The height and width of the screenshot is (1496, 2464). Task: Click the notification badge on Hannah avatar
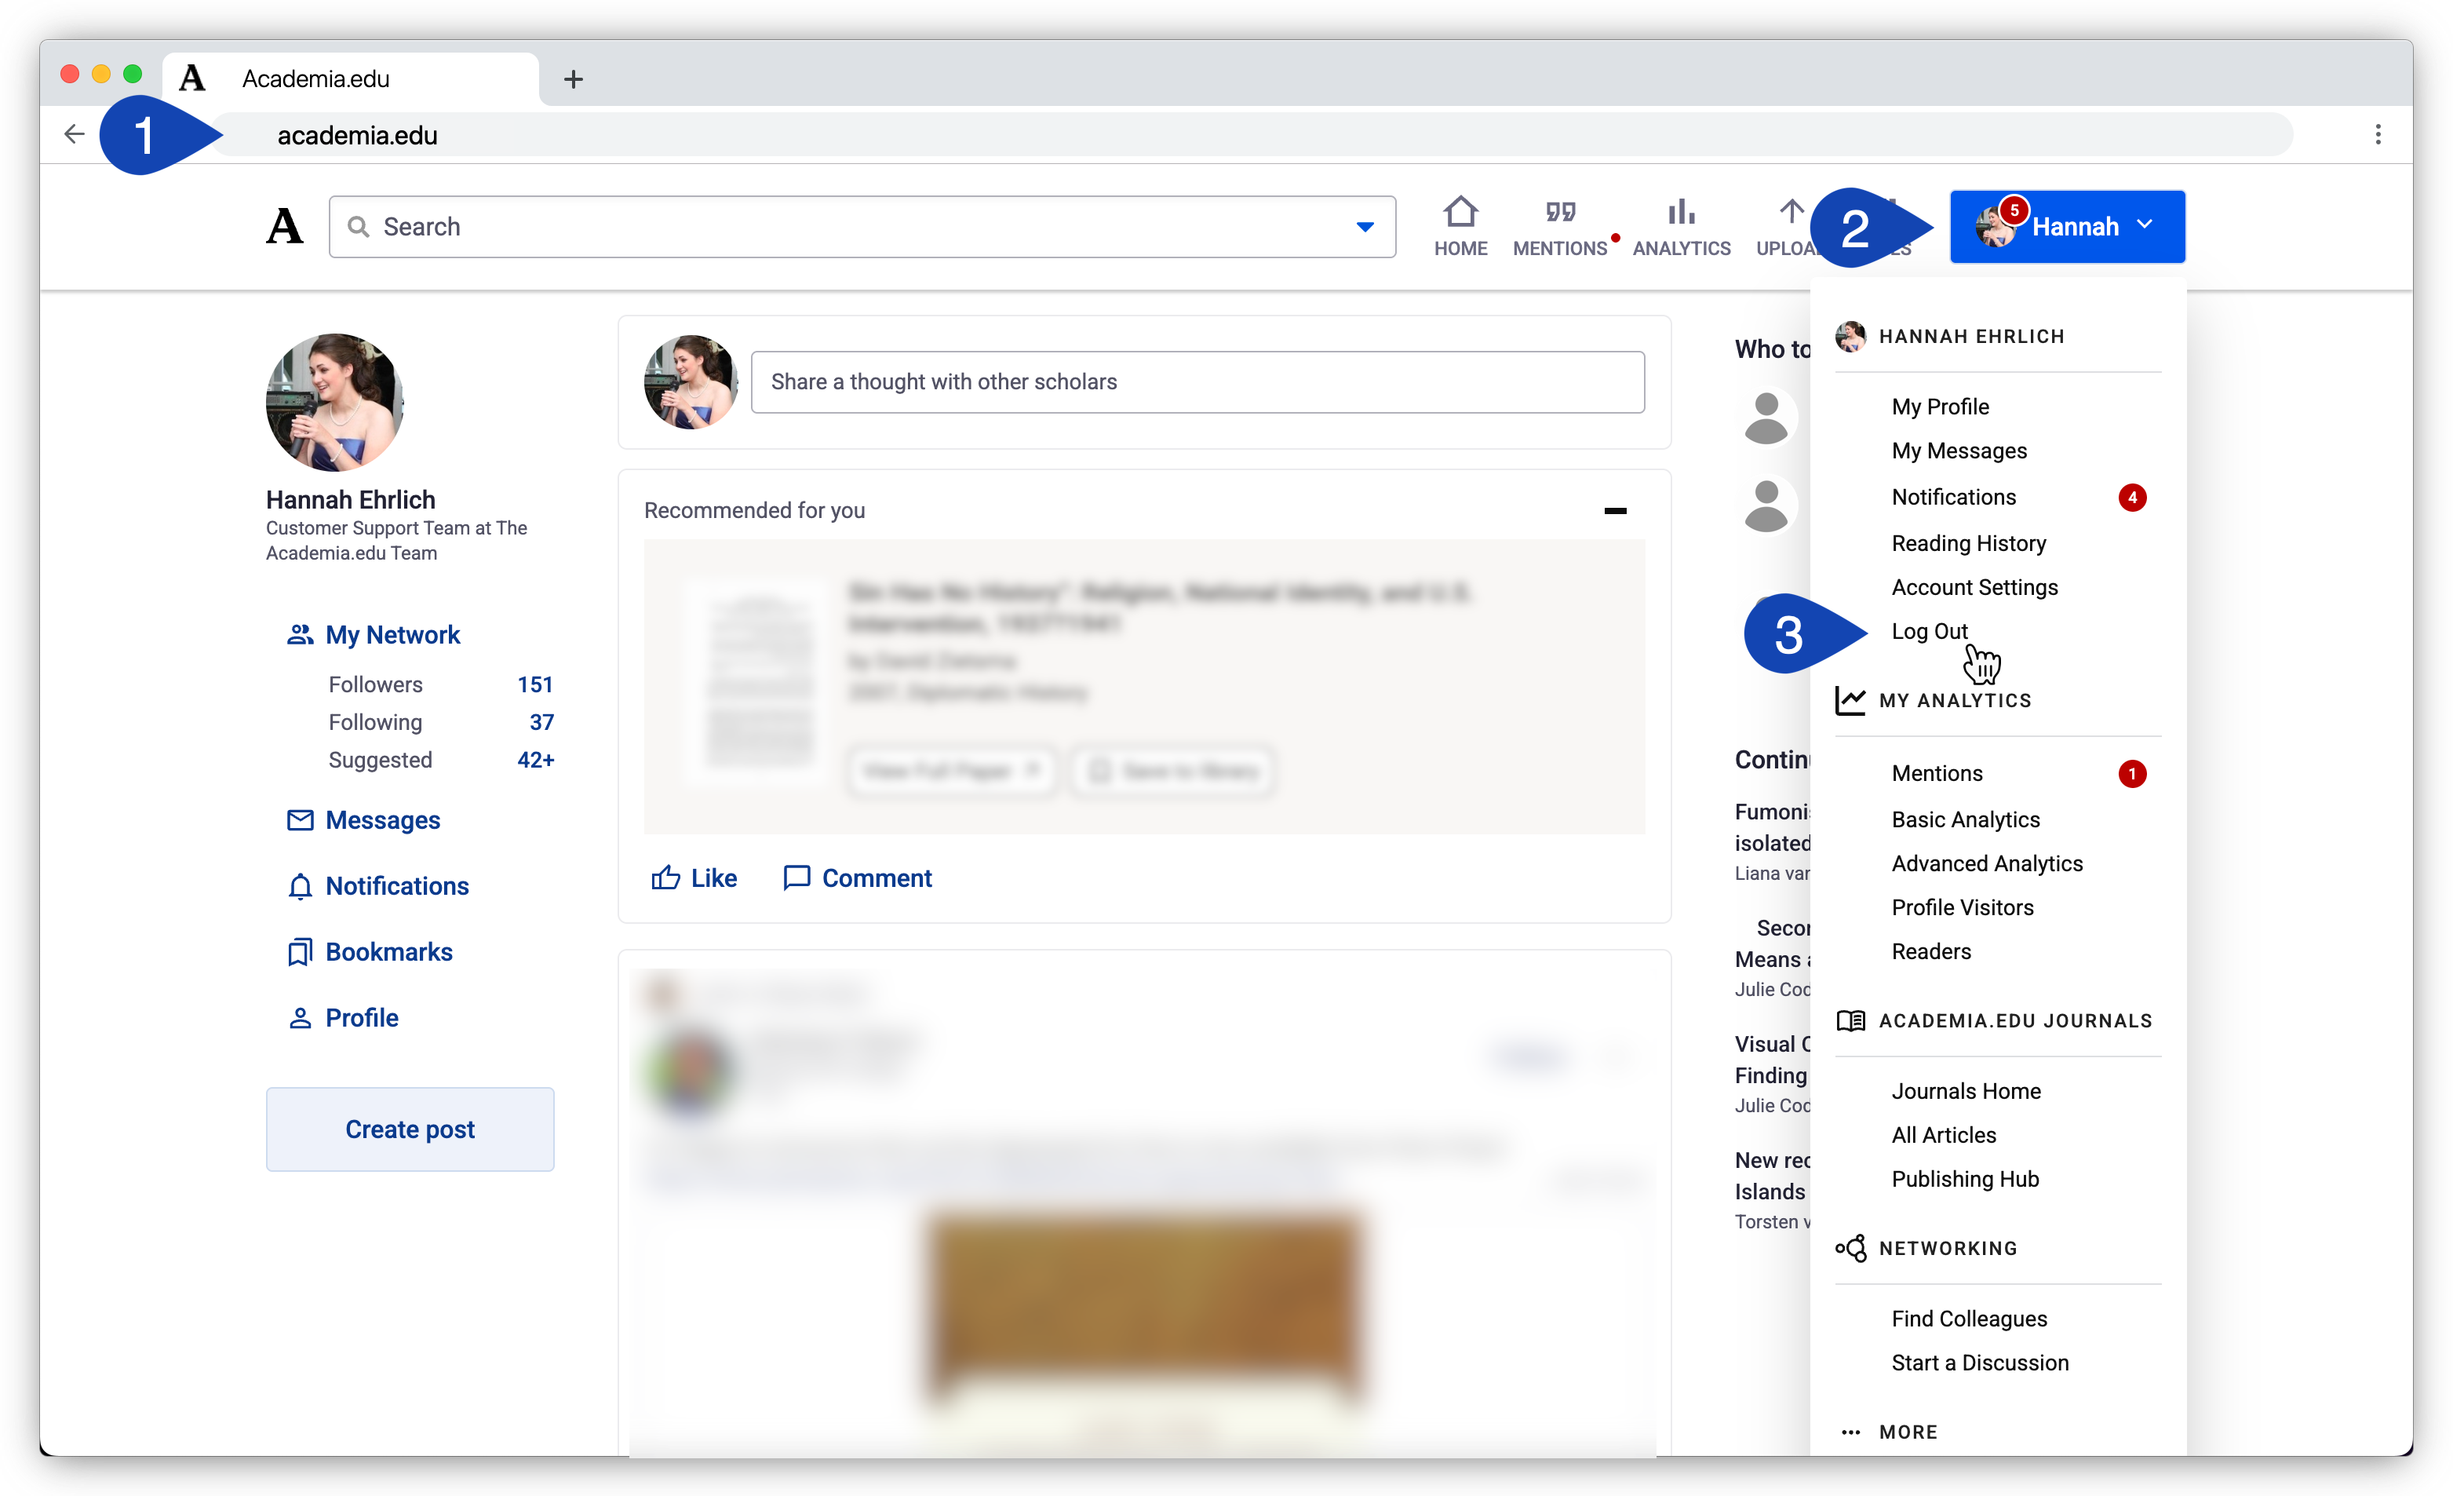(2013, 210)
